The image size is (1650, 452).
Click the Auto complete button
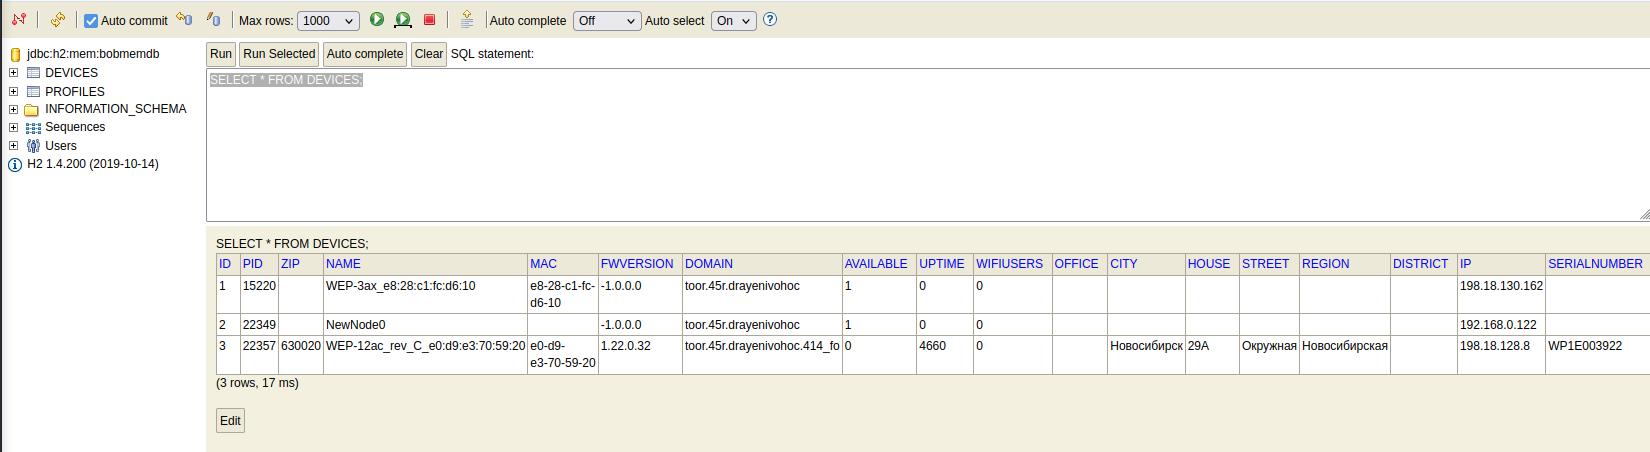coord(365,54)
